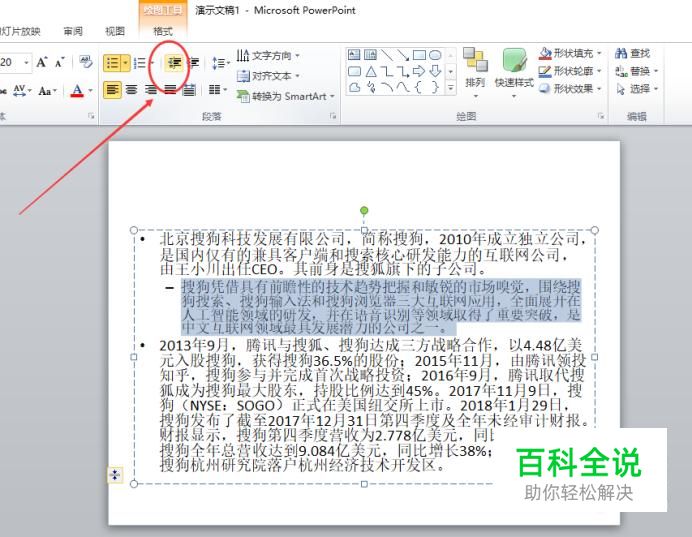Click the AutoFit options button beside text box
692x537 pixels.
pyautogui.click(x=115, y=475)
